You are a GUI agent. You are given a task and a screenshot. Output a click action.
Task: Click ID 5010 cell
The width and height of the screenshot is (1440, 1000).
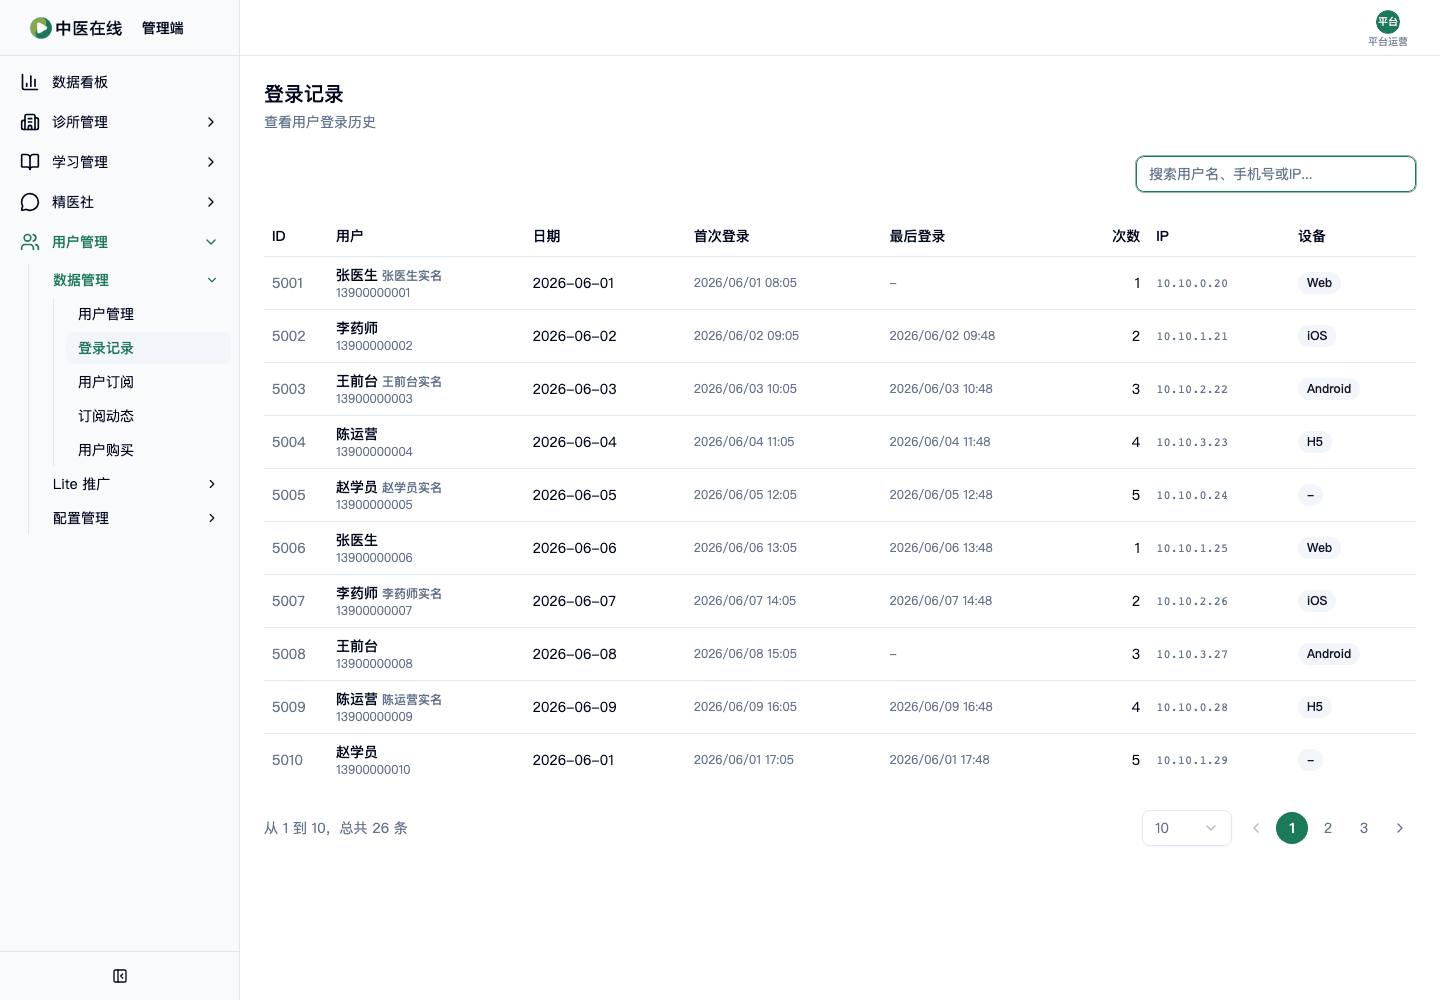click(x=287, y=760)
